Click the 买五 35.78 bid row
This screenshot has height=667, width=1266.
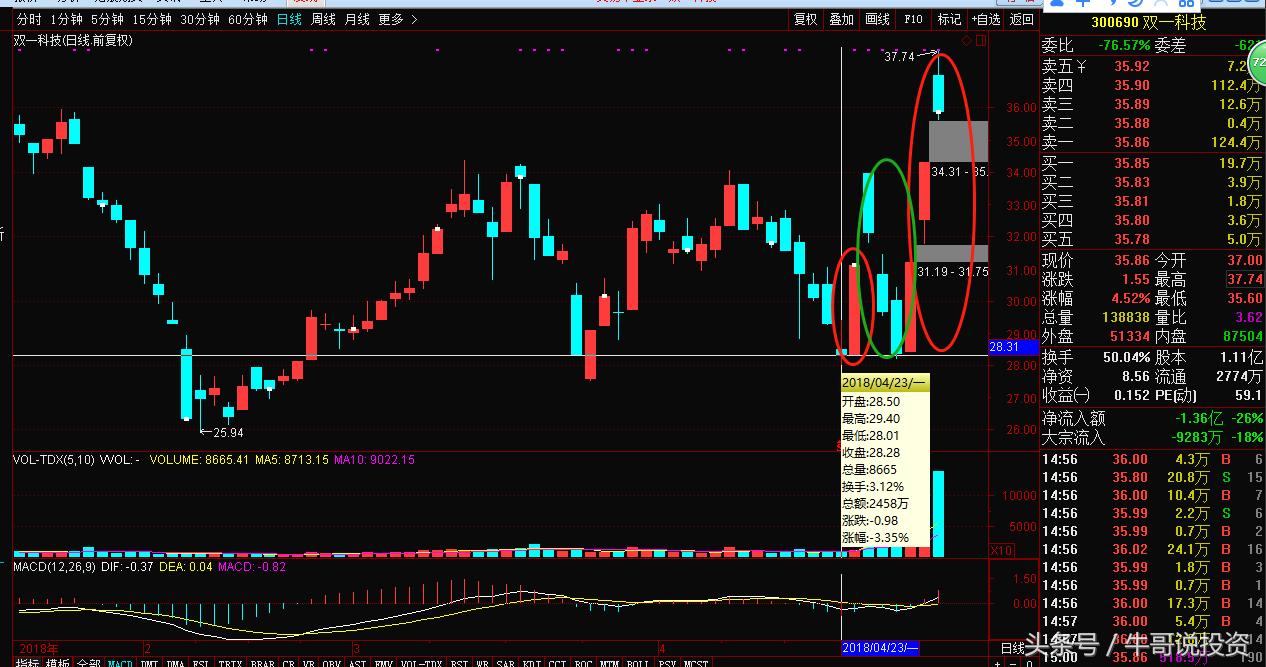pyautogui.click(x=1152, y=239)
